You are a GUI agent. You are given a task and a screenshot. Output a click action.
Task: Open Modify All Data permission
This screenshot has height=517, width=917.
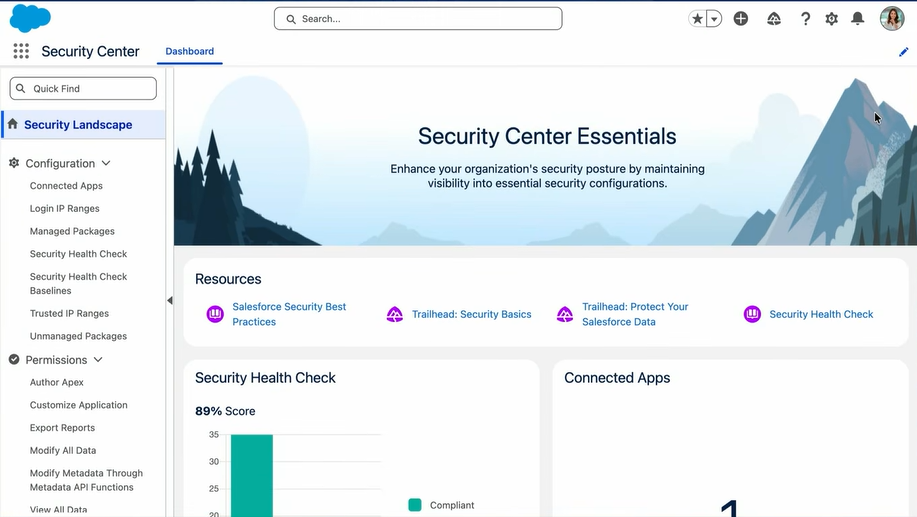(x=63, y=451)
